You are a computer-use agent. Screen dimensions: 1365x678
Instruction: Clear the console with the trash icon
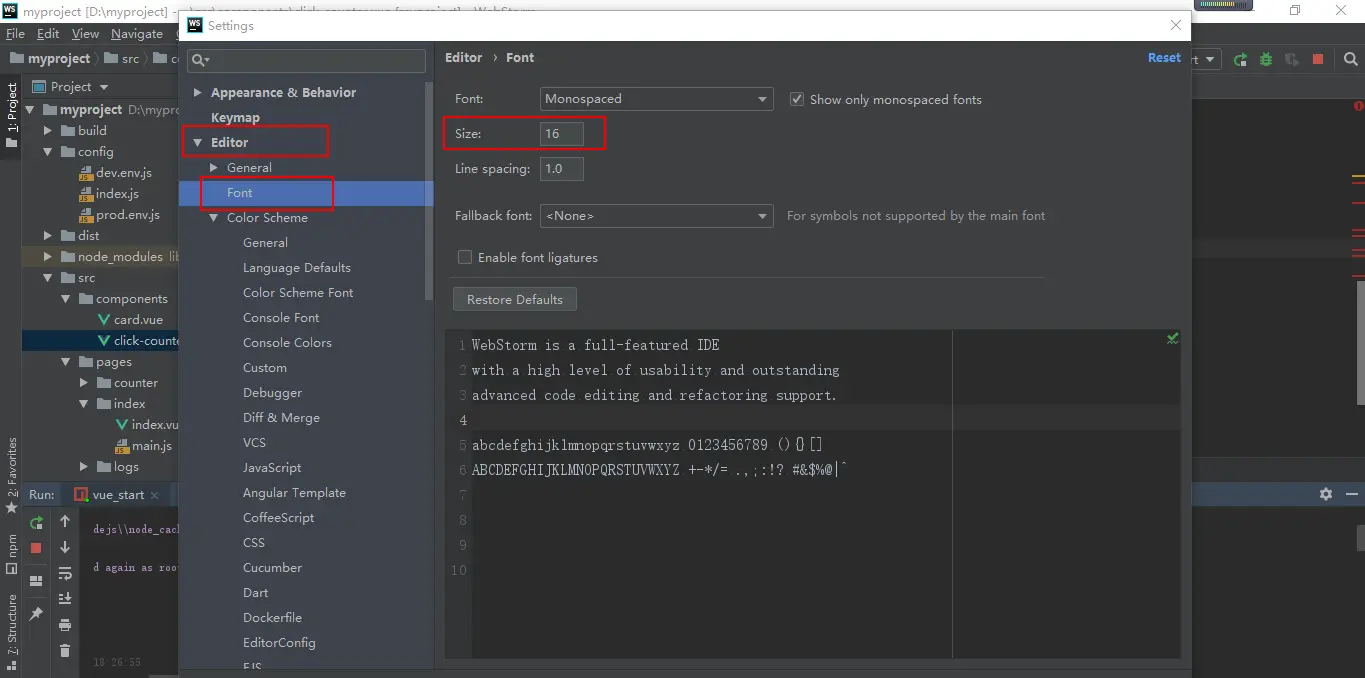click(65, 651)
